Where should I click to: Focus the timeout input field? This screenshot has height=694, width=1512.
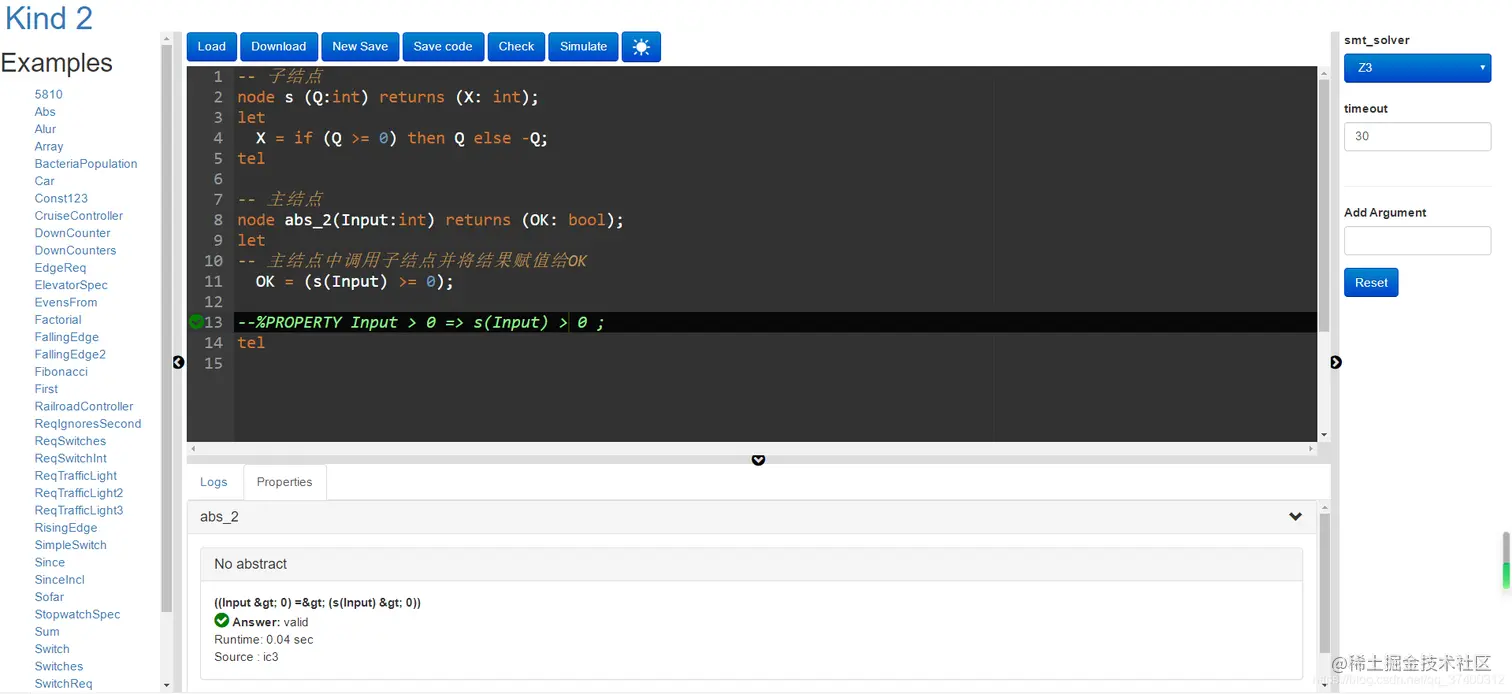[x=1417, y=136]
